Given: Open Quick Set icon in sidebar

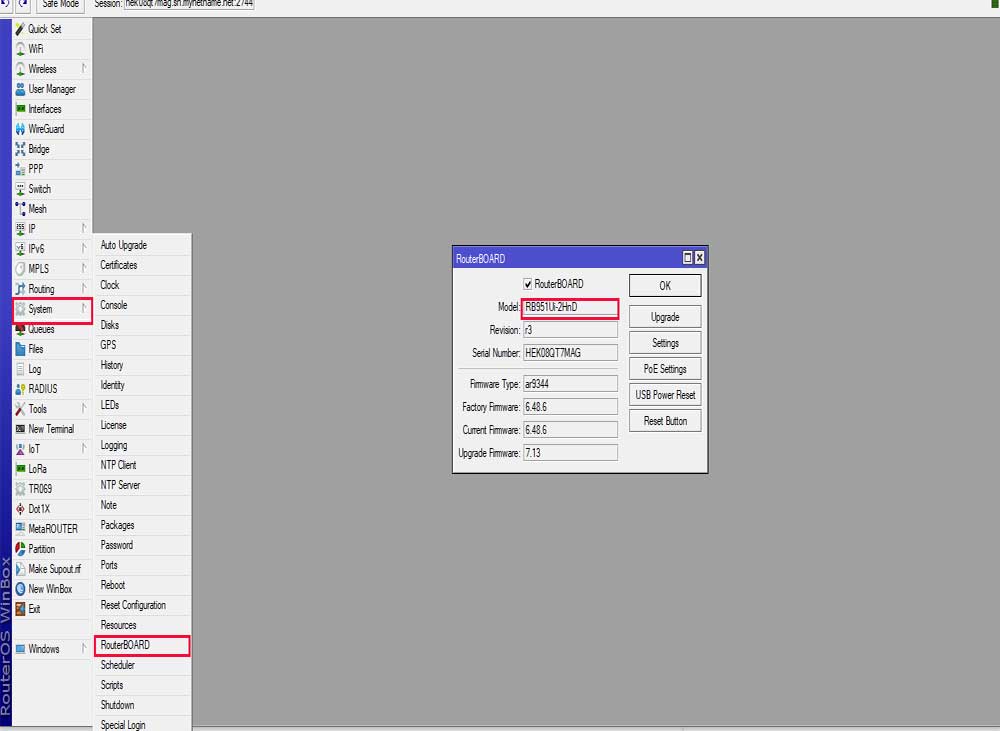Looking at the screenshot, I should pos(20,29).
